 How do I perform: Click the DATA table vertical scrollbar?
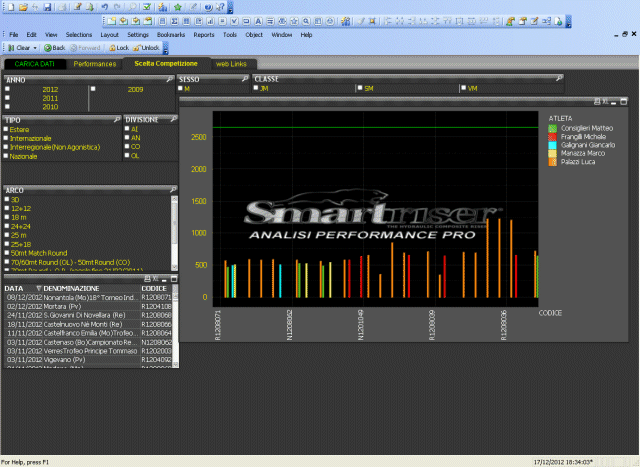click(176, 325)
